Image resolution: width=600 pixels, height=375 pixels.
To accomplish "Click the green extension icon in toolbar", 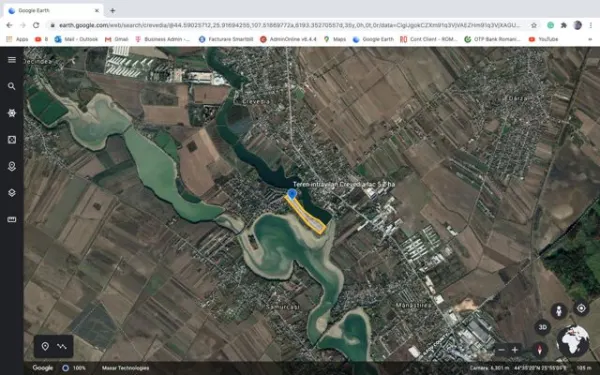I will (x=550, y=25).
